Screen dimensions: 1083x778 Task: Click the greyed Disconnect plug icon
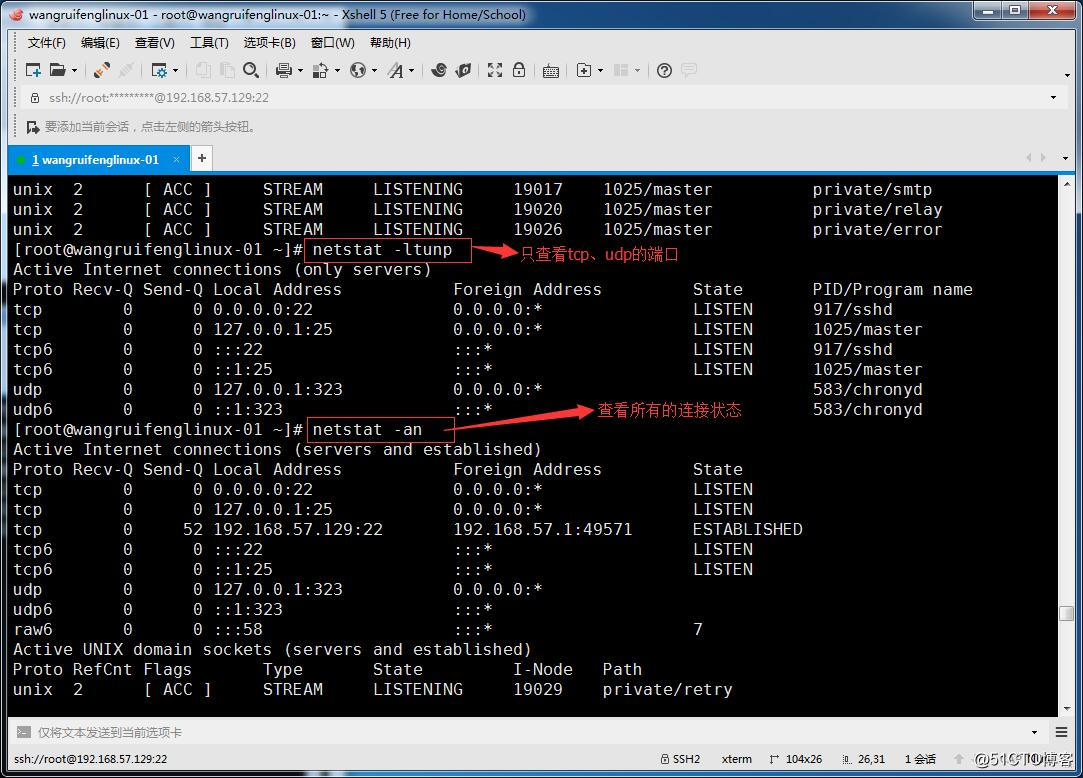point(126,70)
